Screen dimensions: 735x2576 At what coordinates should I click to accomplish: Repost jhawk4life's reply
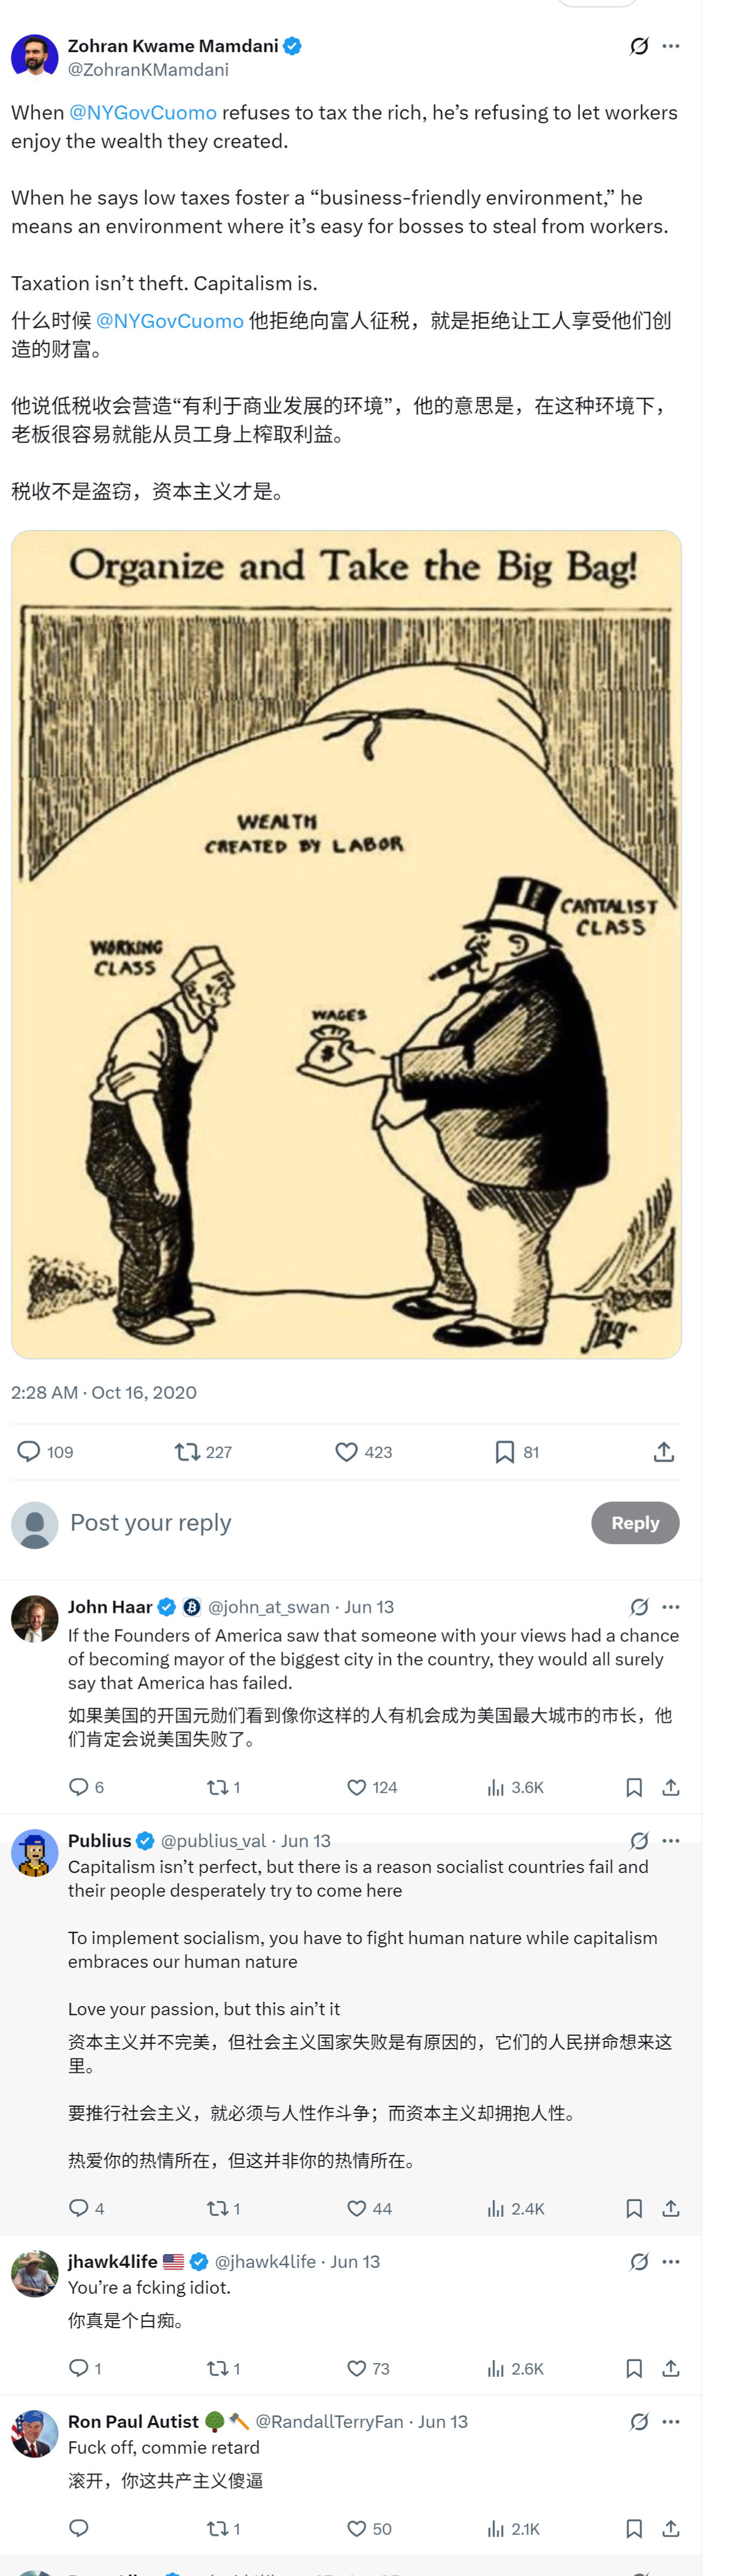tap(216, 2368)
